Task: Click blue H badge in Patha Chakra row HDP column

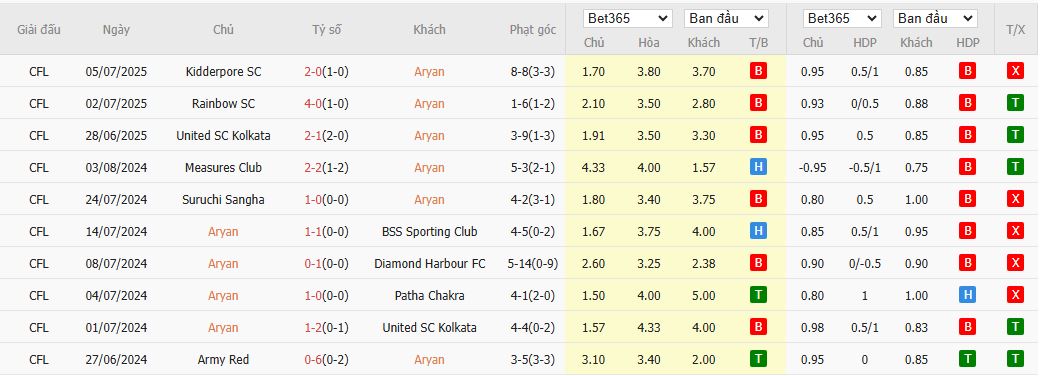Action: 967,296
